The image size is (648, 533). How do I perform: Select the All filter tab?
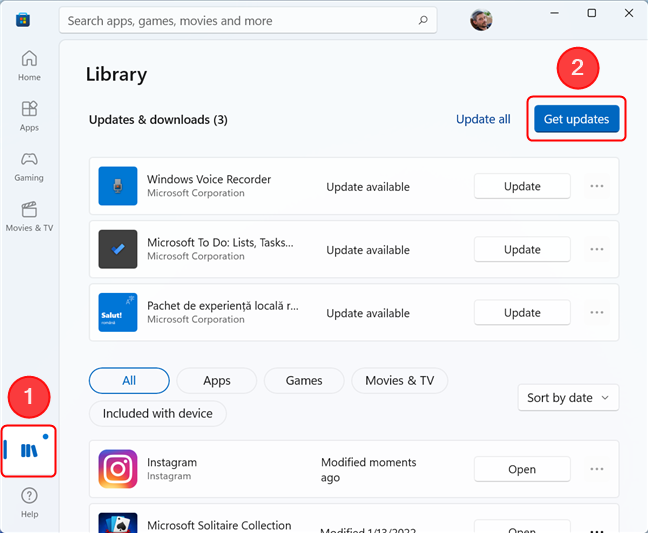click(x=129, y=381)
